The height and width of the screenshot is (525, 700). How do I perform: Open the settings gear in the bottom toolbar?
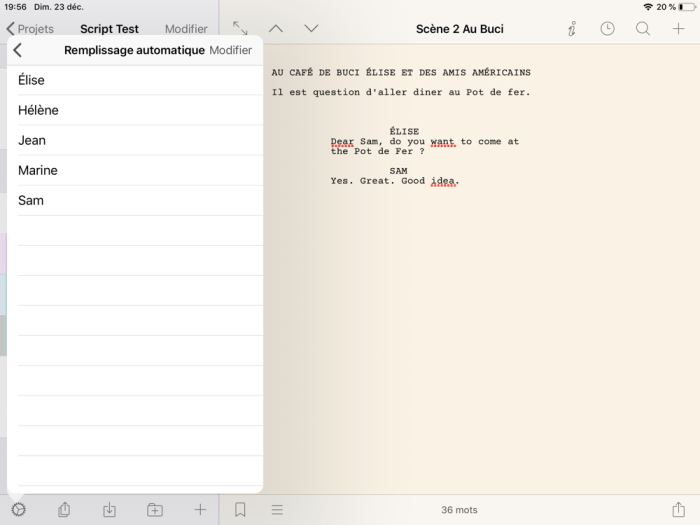[x=18, y=510]
